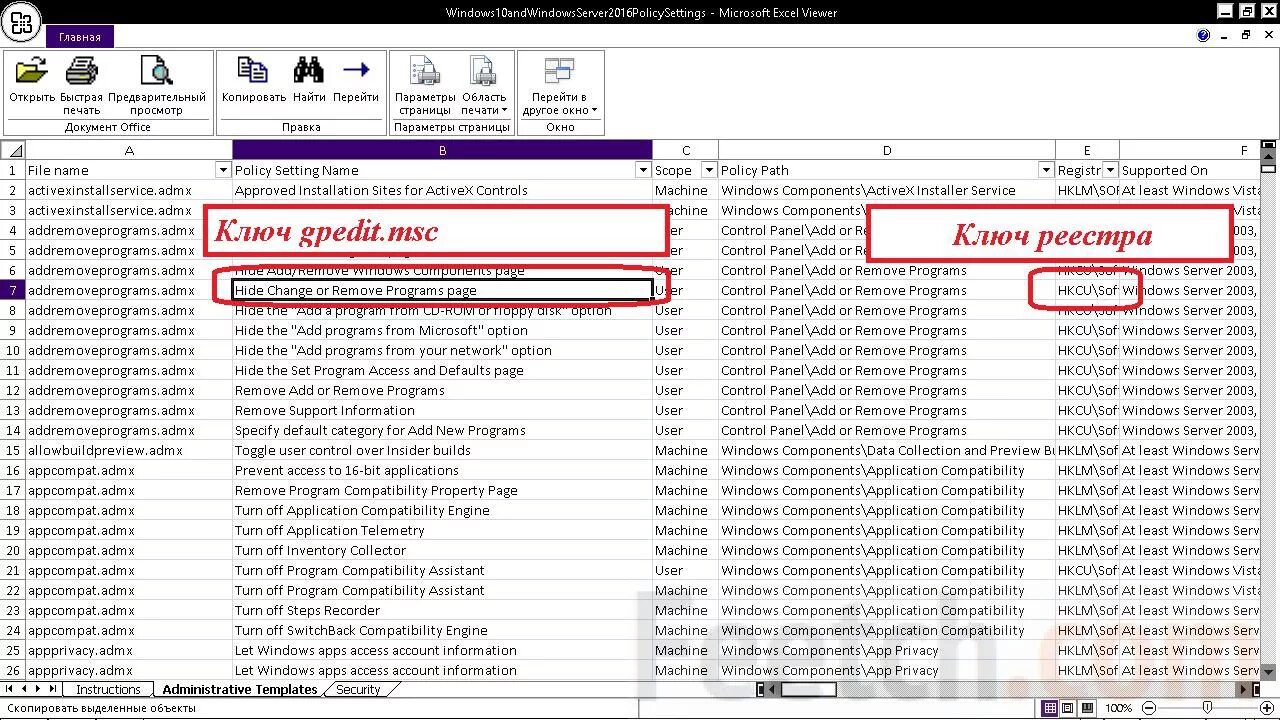Screen dimensions: 1280x720
Task: Select column B header
Action: pos(442,150)
